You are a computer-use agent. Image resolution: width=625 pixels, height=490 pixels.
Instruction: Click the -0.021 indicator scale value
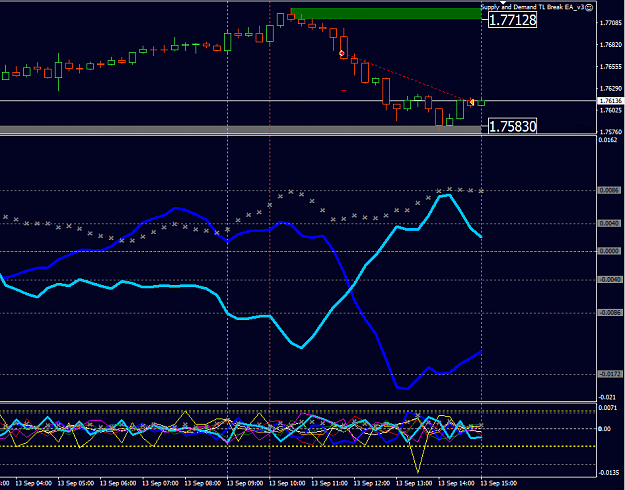pos(607,397)
